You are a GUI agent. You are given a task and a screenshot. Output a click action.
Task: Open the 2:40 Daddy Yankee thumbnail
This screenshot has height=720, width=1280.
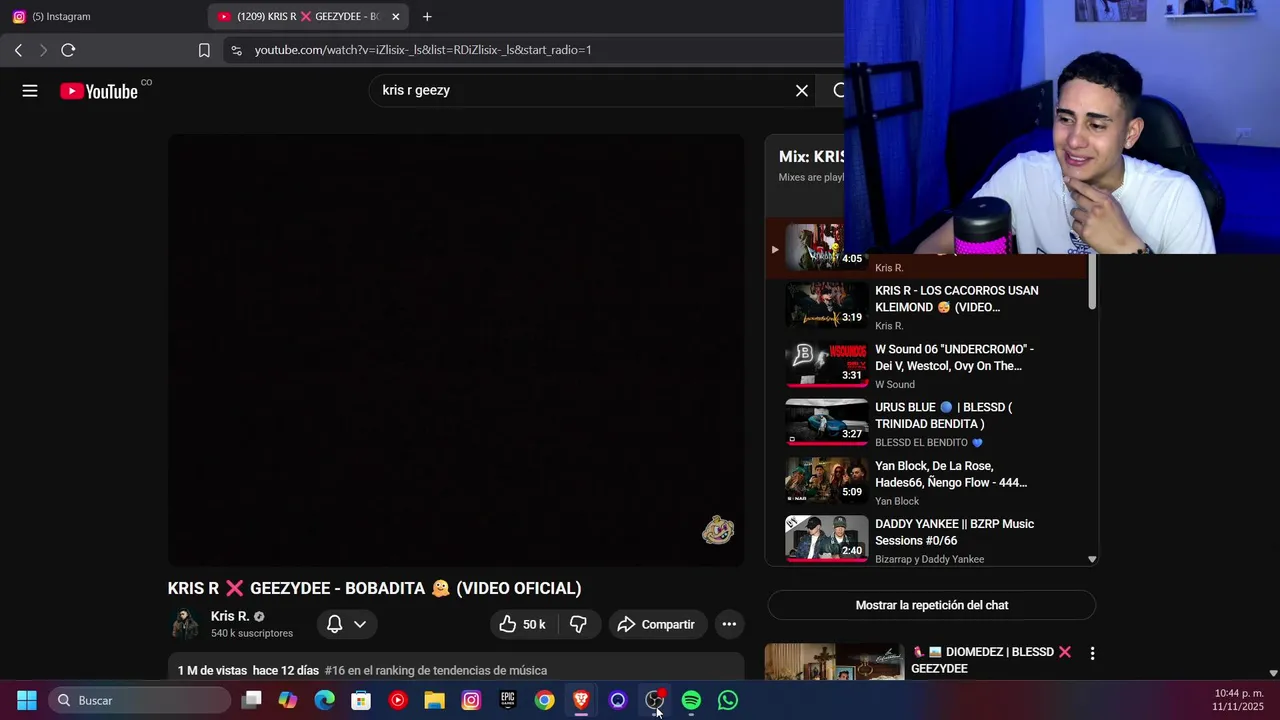click(x=826, y=538)
